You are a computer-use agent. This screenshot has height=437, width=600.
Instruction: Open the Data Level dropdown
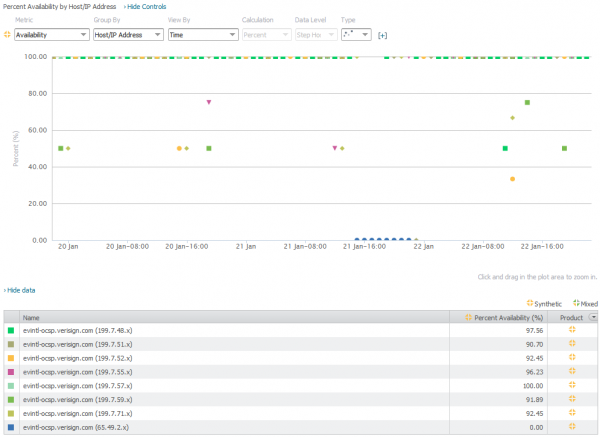point(316,35)
